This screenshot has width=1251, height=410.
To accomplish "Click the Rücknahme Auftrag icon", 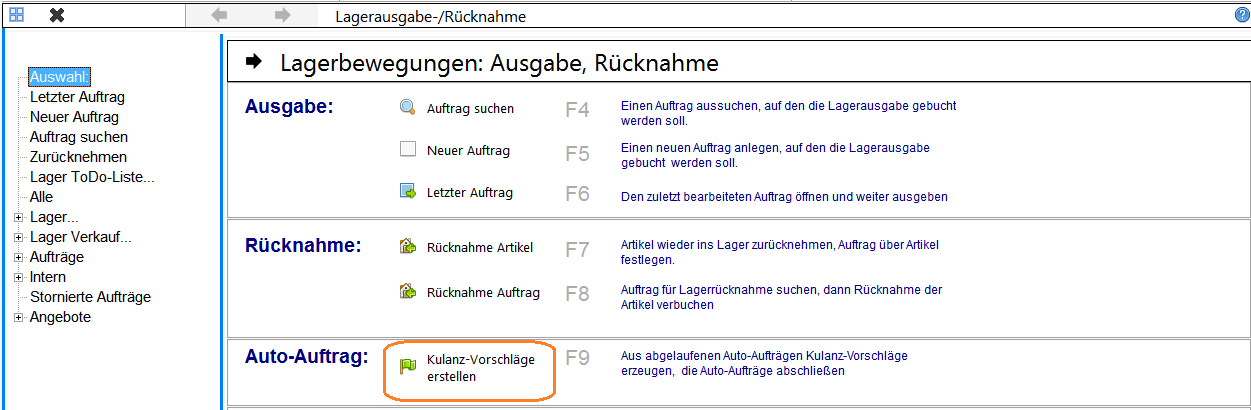I will (407, 292).
